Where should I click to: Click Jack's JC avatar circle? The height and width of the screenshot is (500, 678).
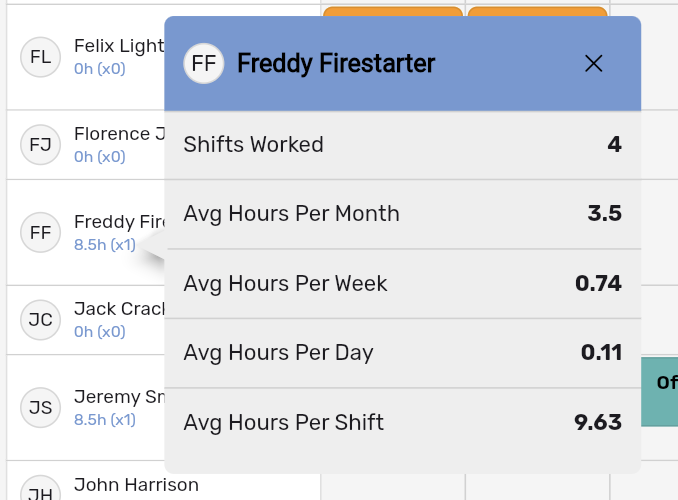coord(40,320)
